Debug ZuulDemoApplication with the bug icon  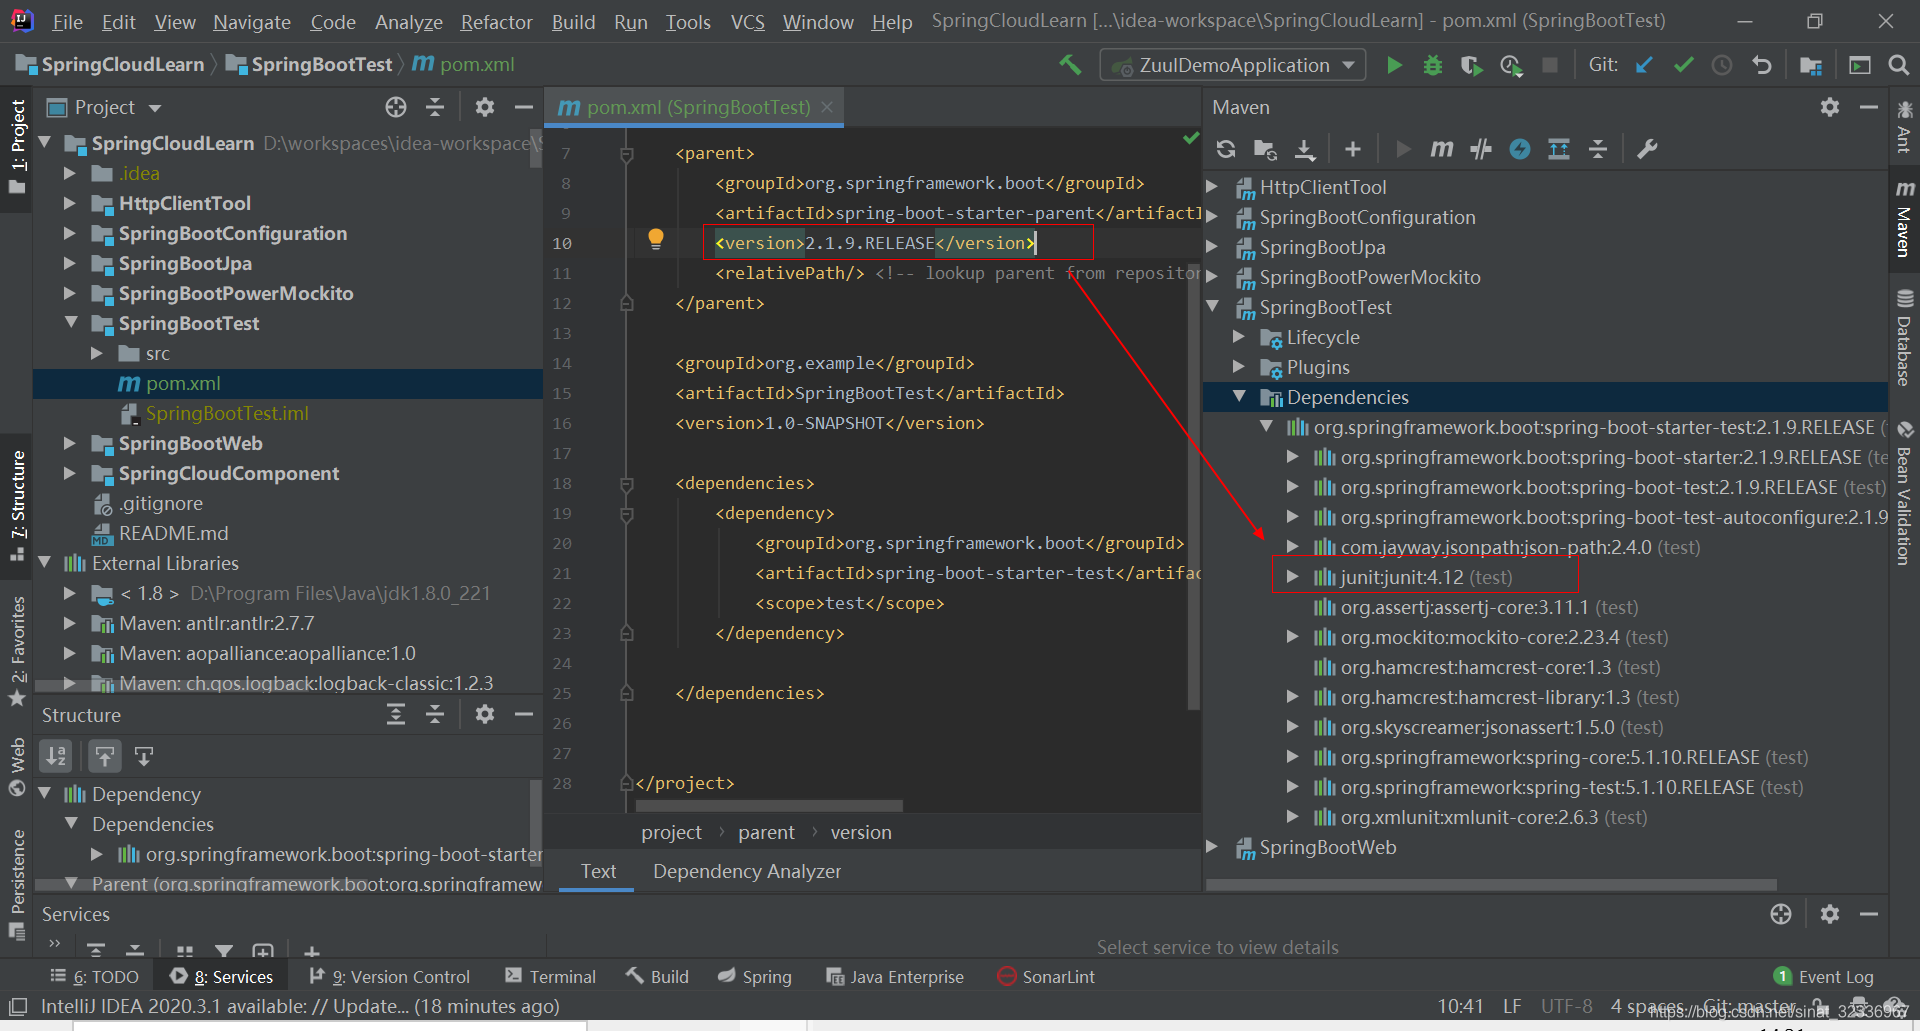pos(1432,64)
